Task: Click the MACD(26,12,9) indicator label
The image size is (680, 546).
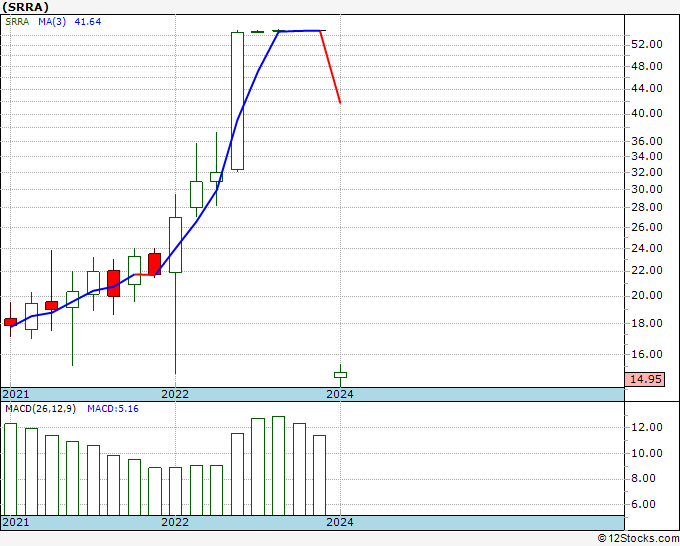Action: coord(40,409)
